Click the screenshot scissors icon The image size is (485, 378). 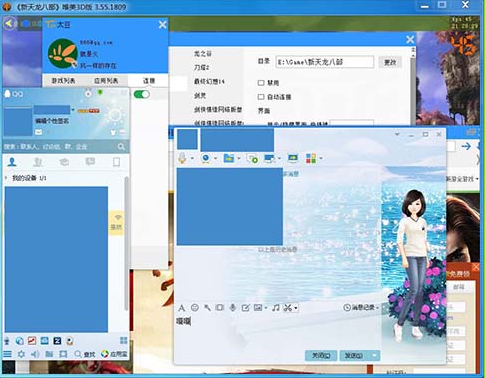pyautogui.click(x=288, y=307)
